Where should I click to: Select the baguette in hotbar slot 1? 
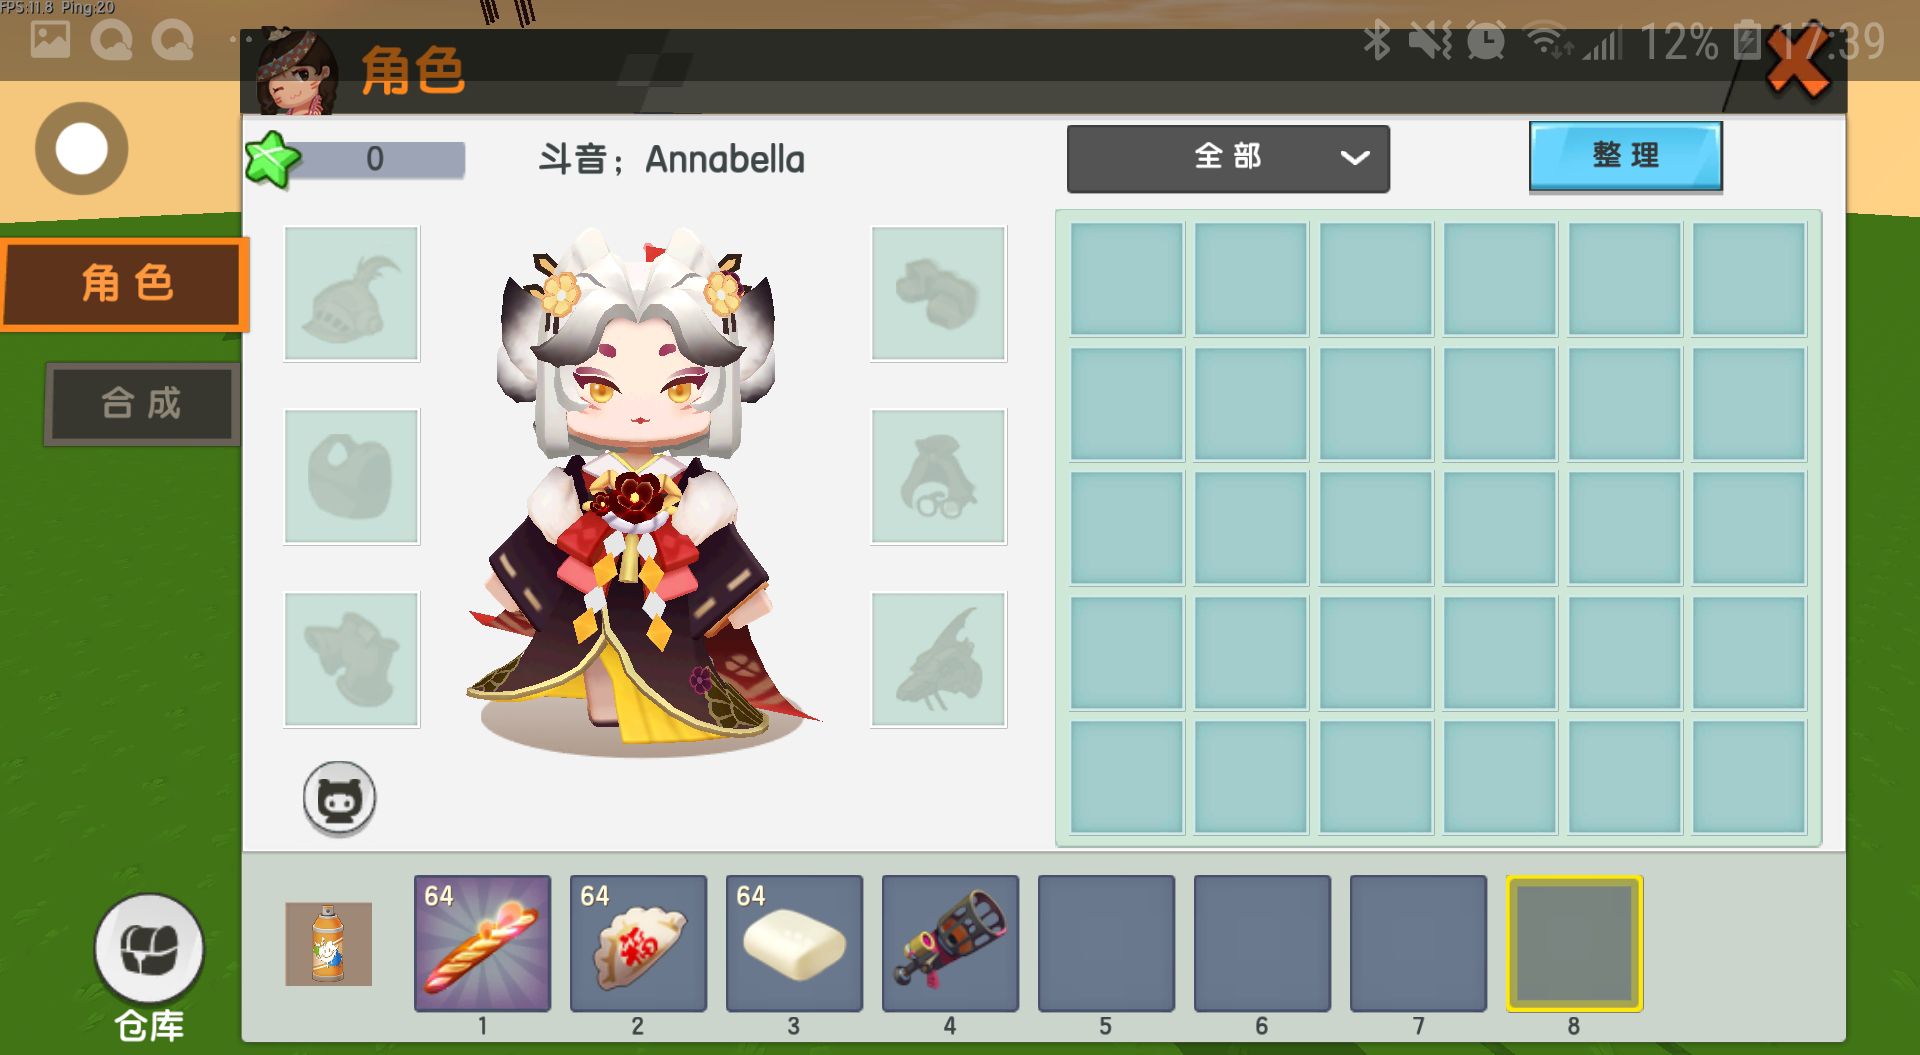482,943
